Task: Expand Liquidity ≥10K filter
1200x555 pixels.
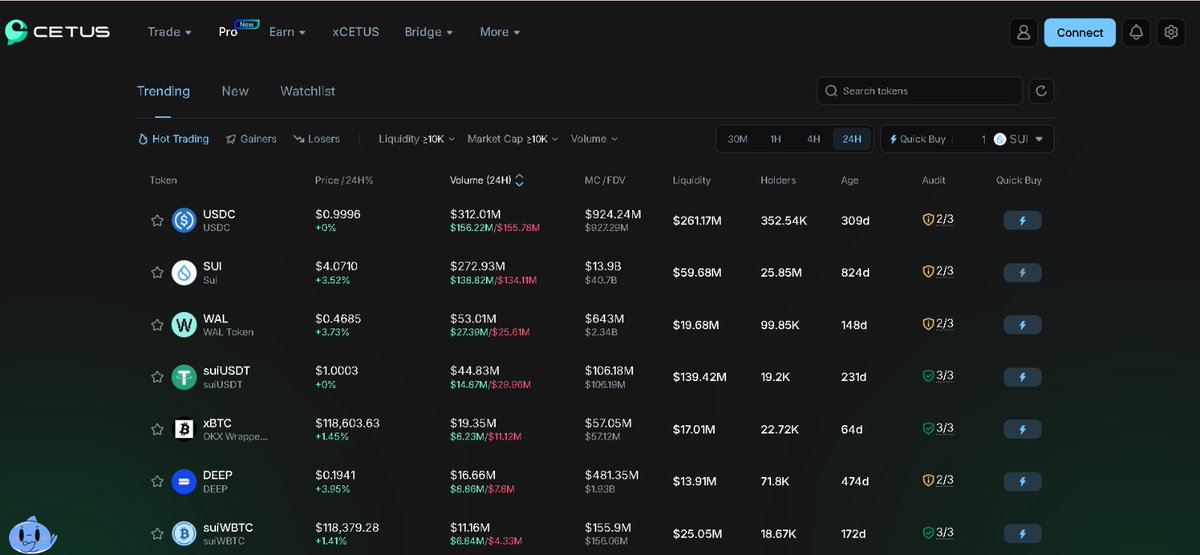Action: [417, 139]
